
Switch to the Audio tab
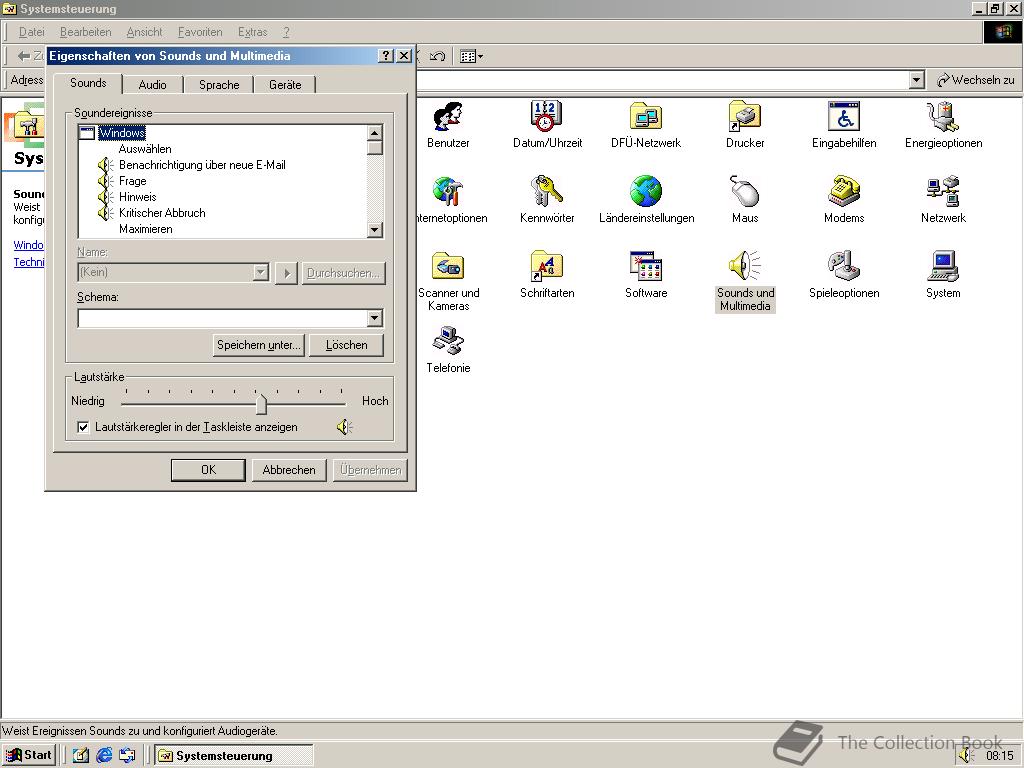[152, 85]
